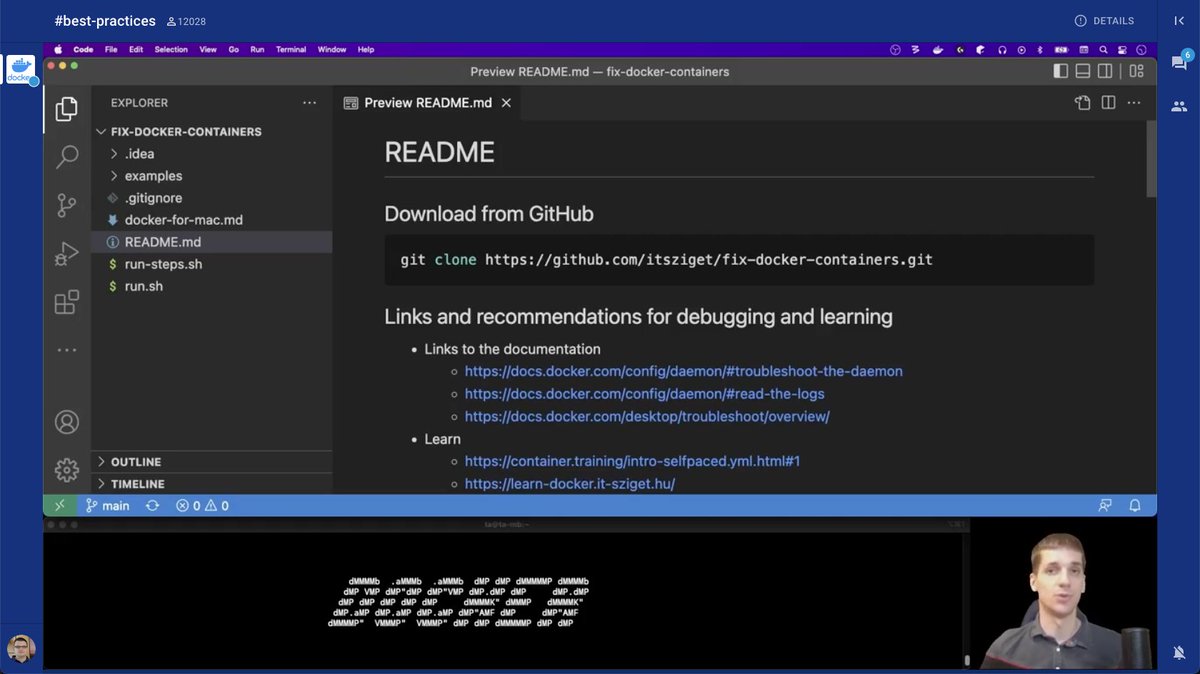1200x674 pixels.
Task: Open the Code menu
Action: click(83, 49)
